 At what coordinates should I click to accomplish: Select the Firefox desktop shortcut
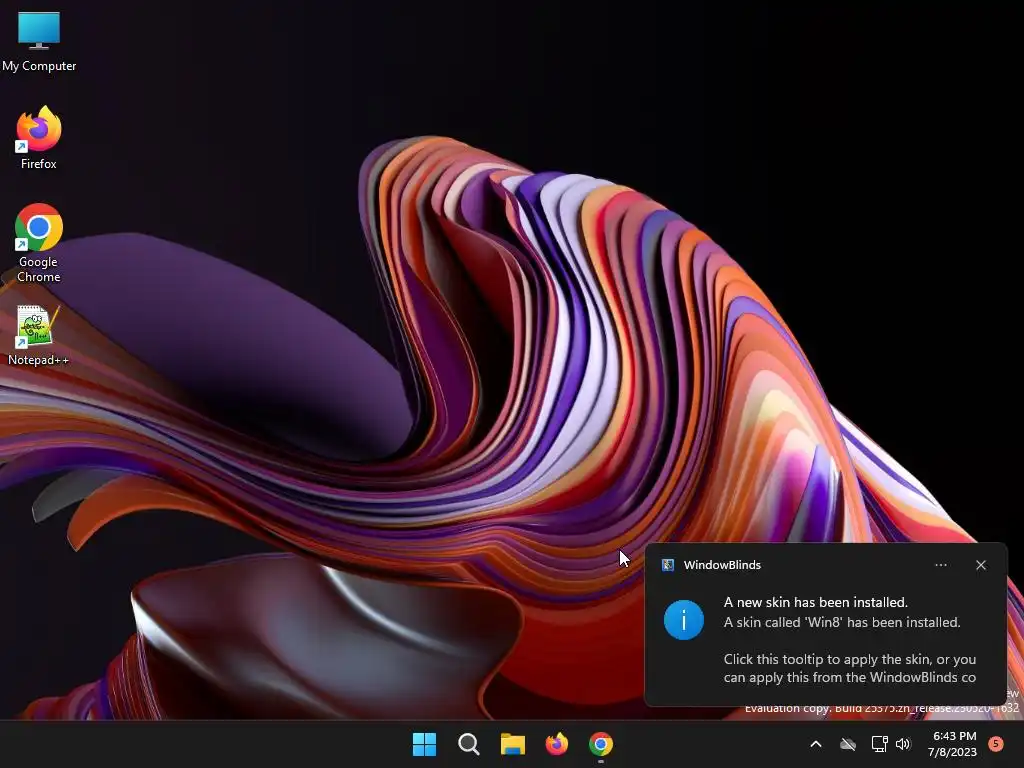39,138
